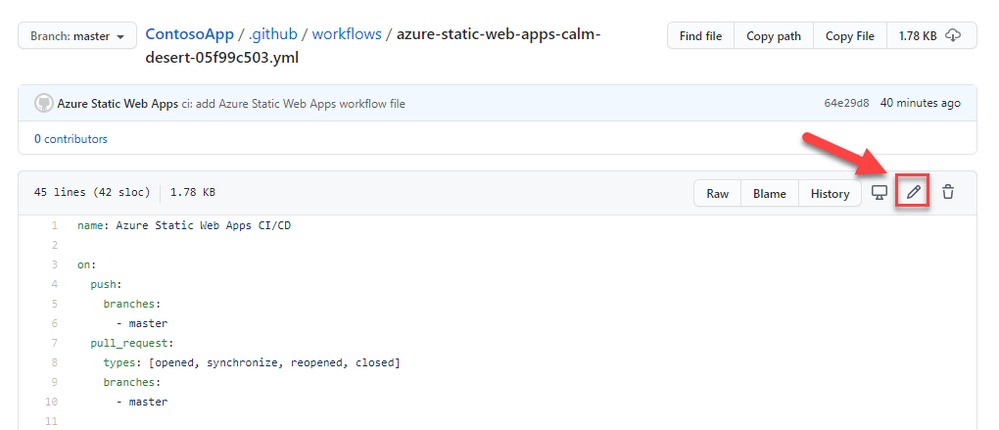Select line number 7
Viewport: 999px width, 430px height.
(55, 343)
